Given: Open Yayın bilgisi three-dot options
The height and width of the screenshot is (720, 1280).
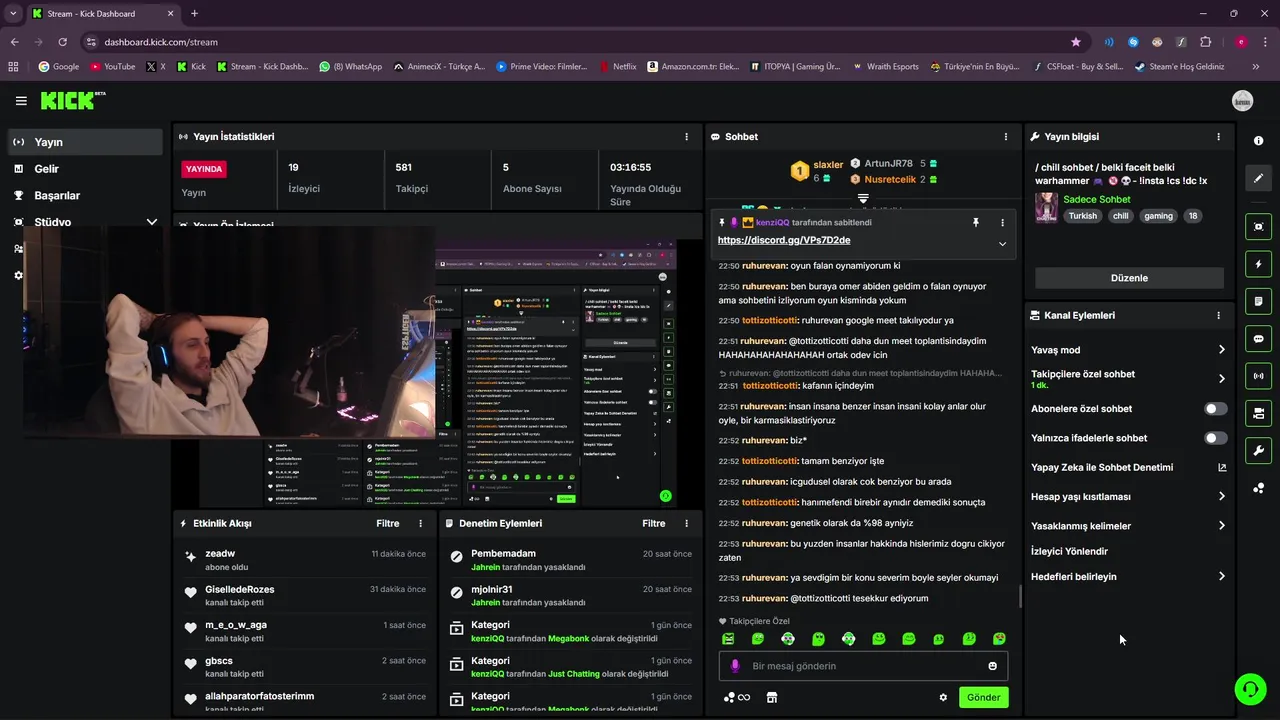Looking at the screenshot, I should [1218, 137].
